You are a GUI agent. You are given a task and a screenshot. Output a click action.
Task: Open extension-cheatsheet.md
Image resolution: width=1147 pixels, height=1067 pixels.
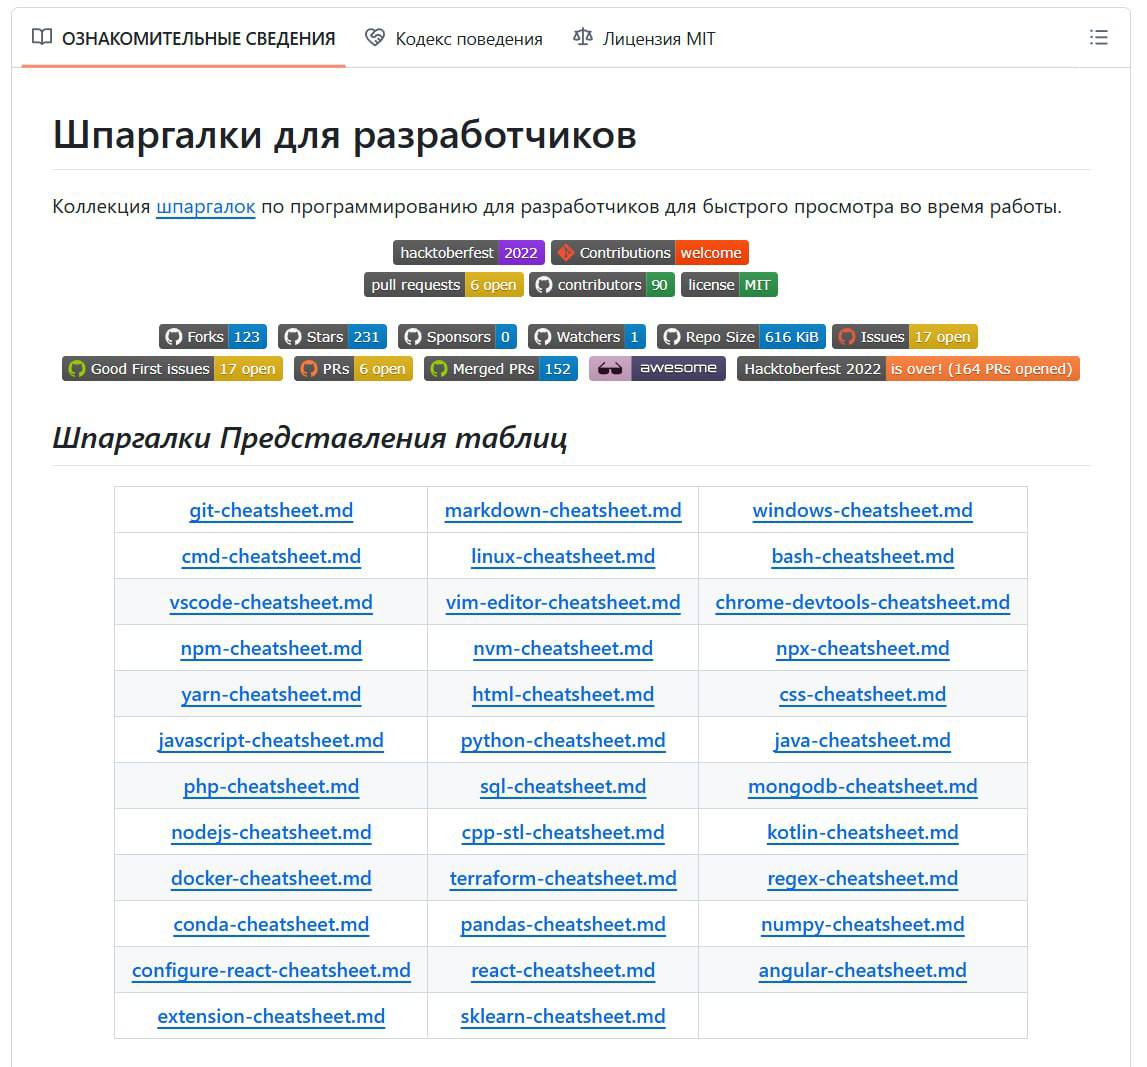pos(271,1017)
